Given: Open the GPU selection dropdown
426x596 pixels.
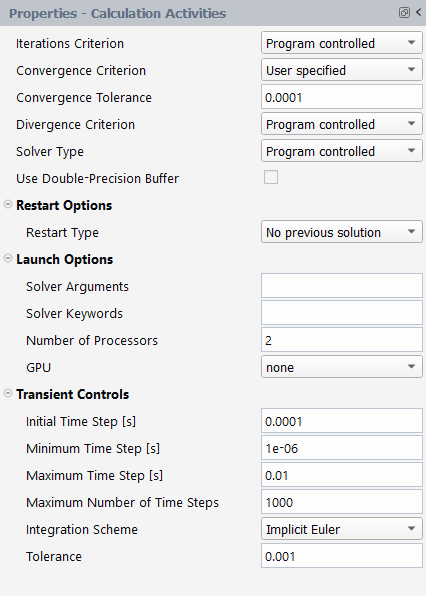Looking at the screenshot, I should pyautogui.click(x=342, y=367).
